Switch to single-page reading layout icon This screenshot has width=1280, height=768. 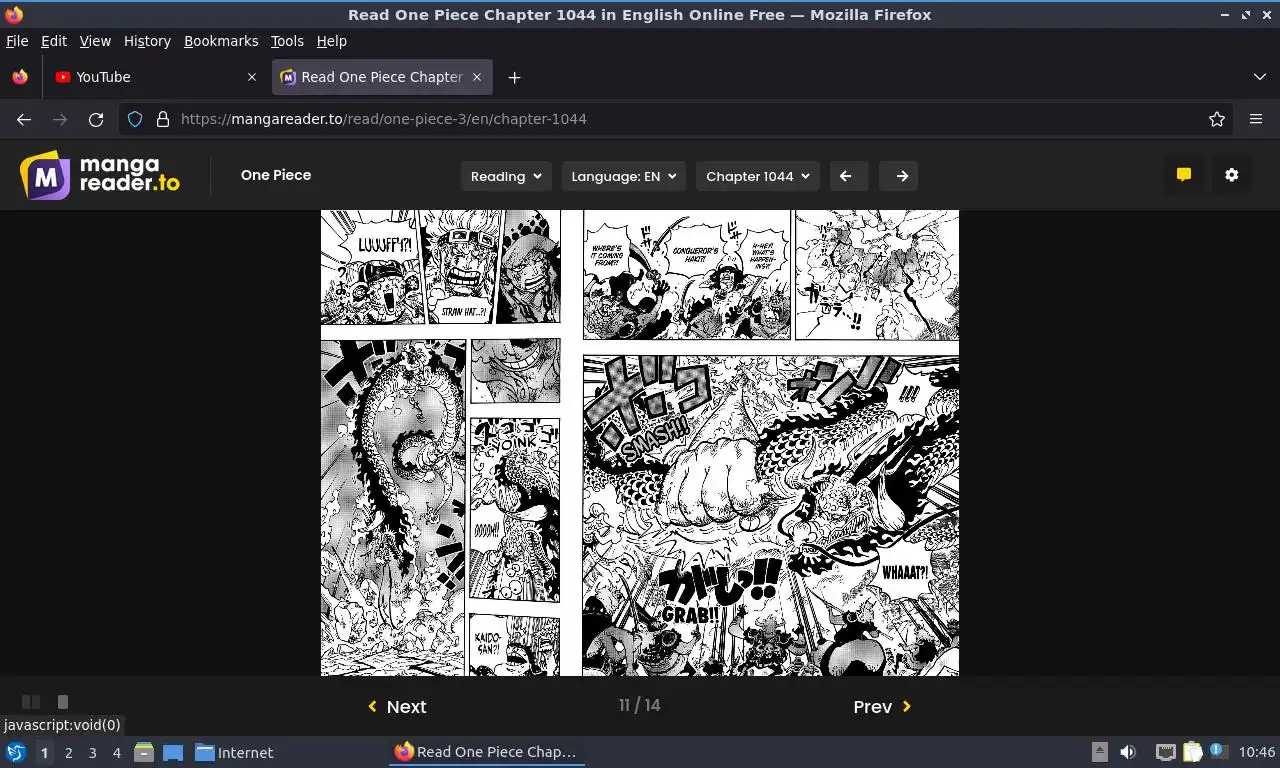pos(62,702)
